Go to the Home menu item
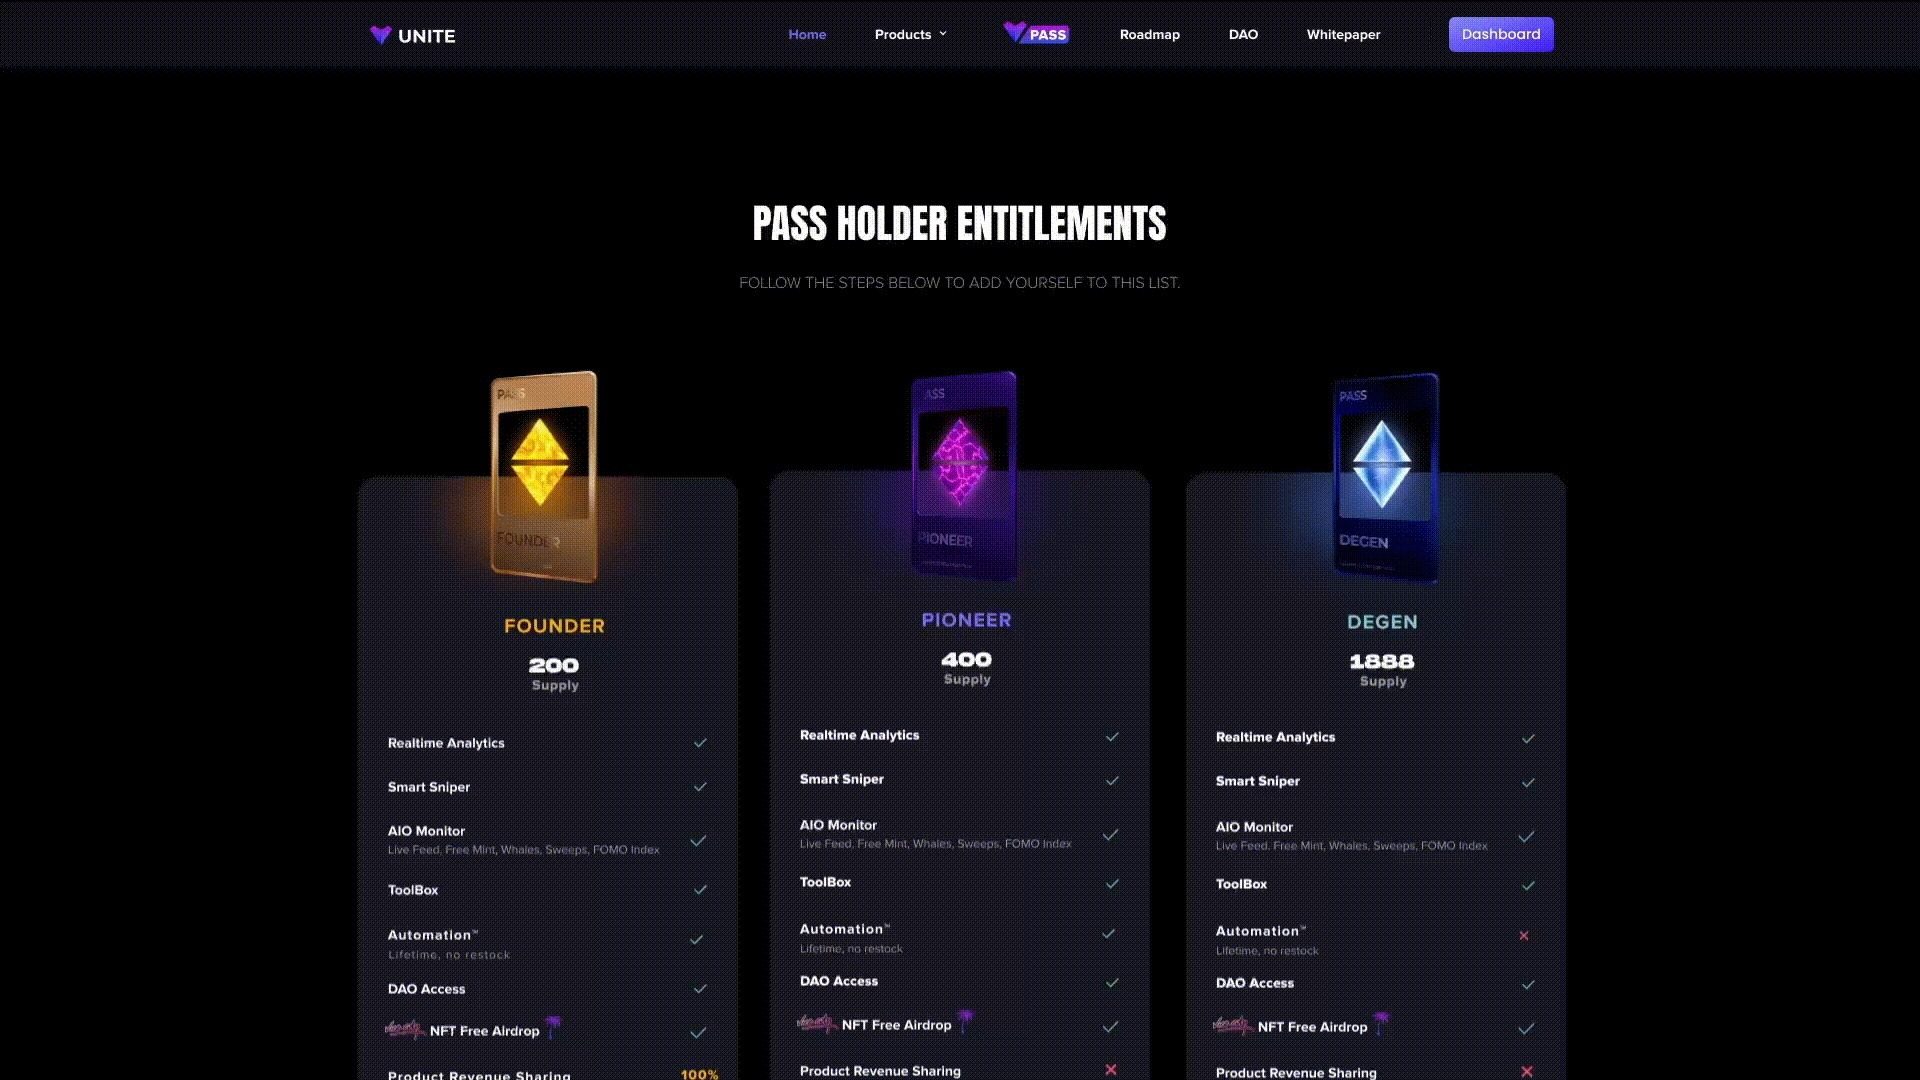Viewport: 1920px width, 1080px height. [x=807, y=34]
